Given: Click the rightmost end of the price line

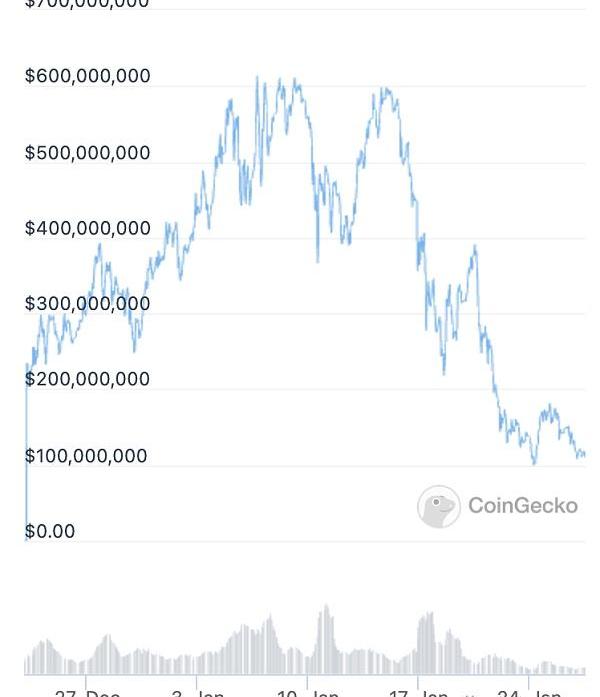Looking at the screenshot, I should (x=583, y=455).
